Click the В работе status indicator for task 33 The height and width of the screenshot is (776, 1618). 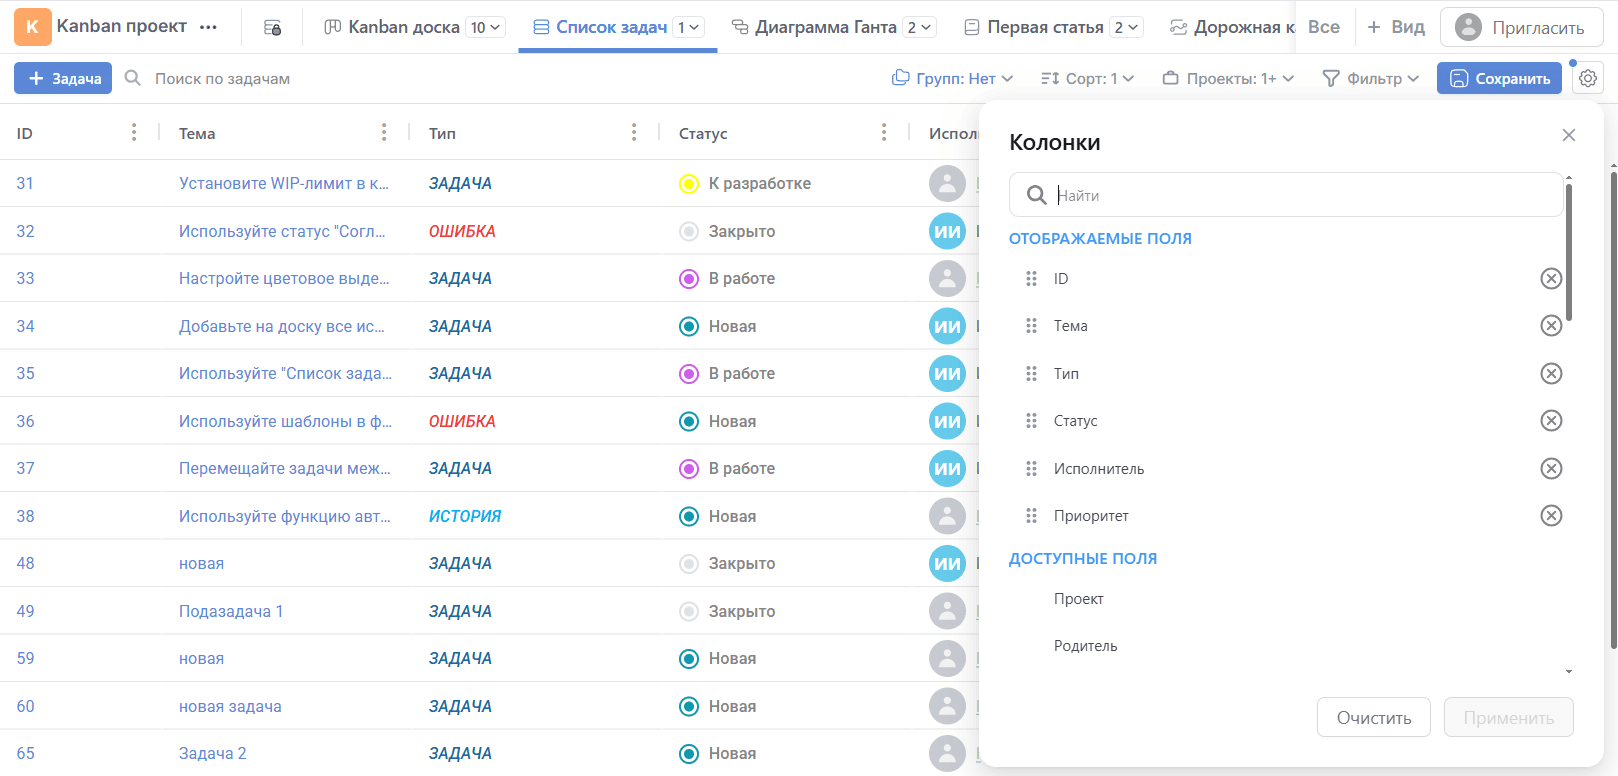pyautogui.click(x=689, y=279)
